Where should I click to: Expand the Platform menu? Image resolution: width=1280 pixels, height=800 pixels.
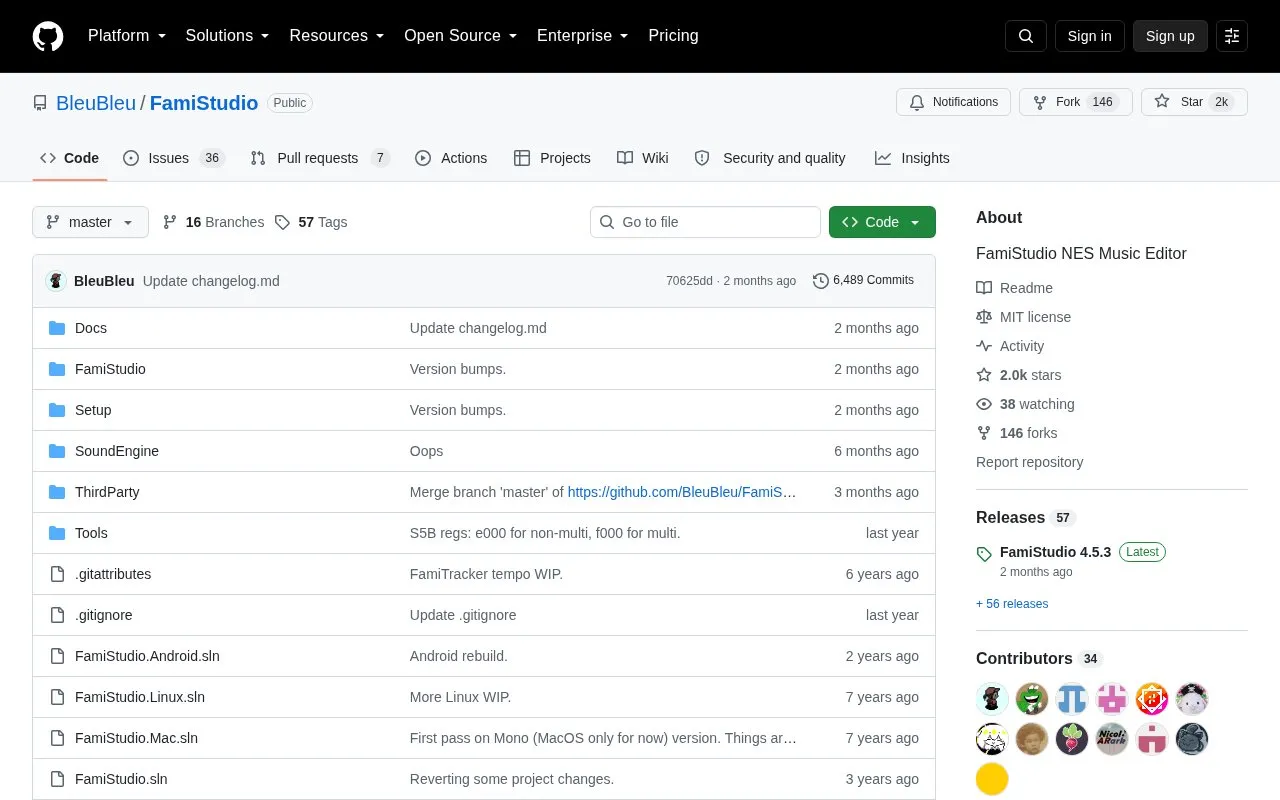[127, 36]
